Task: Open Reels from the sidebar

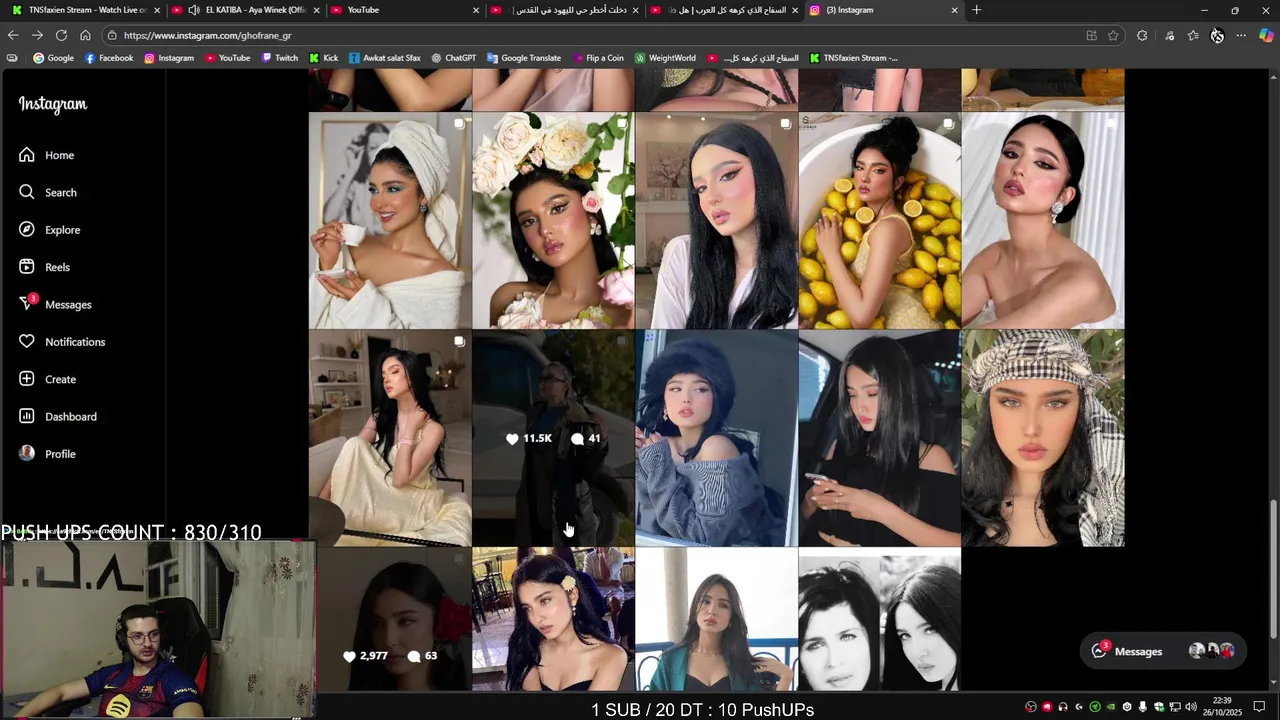Action: tap(44, 267)
